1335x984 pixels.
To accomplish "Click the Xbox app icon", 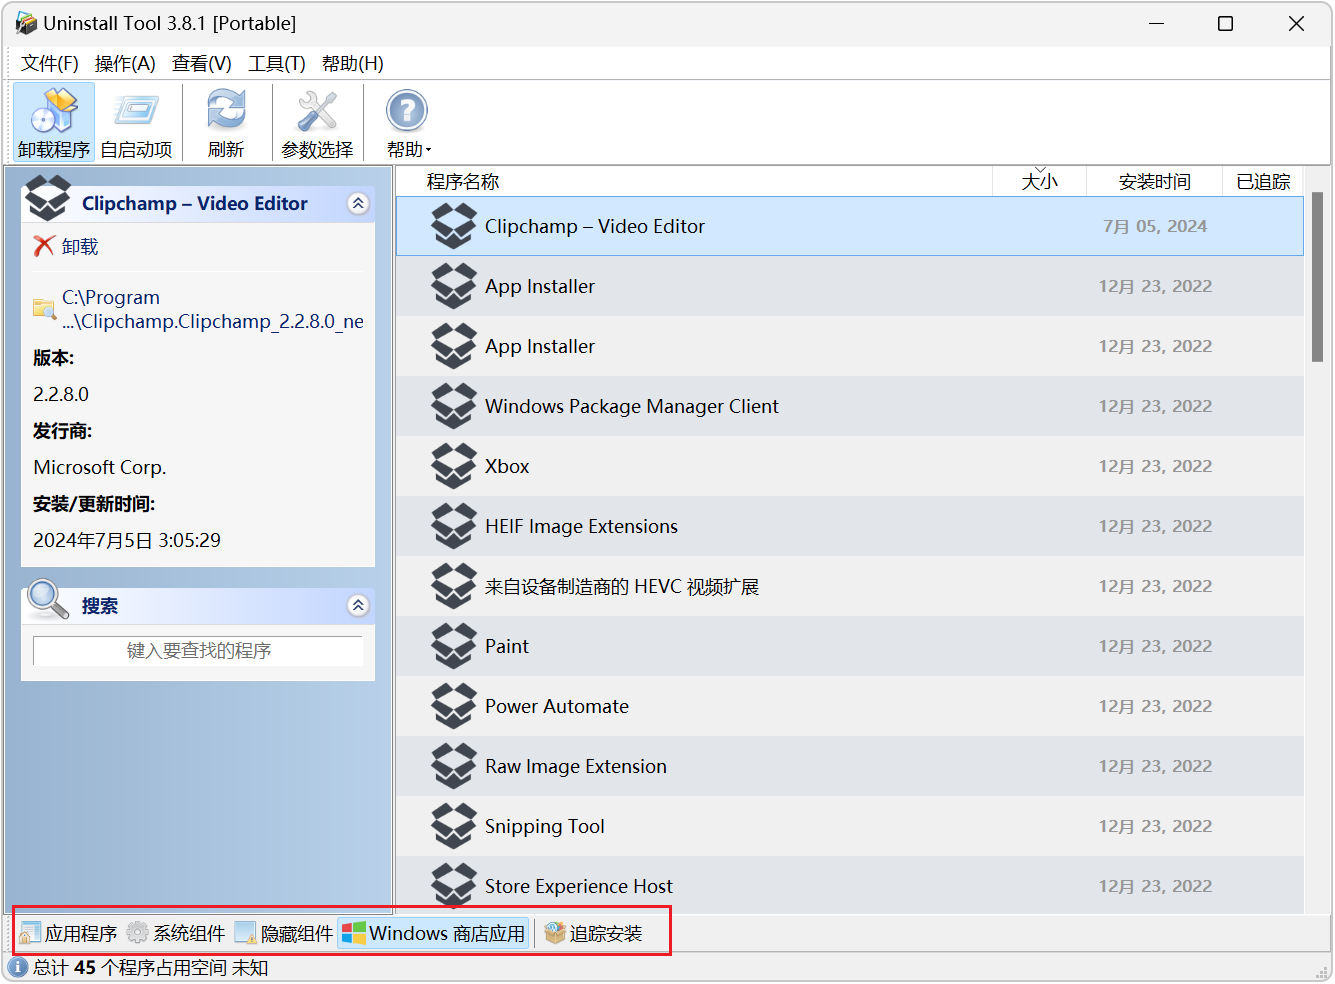I will pyautogui.click(x=454, y=466).
